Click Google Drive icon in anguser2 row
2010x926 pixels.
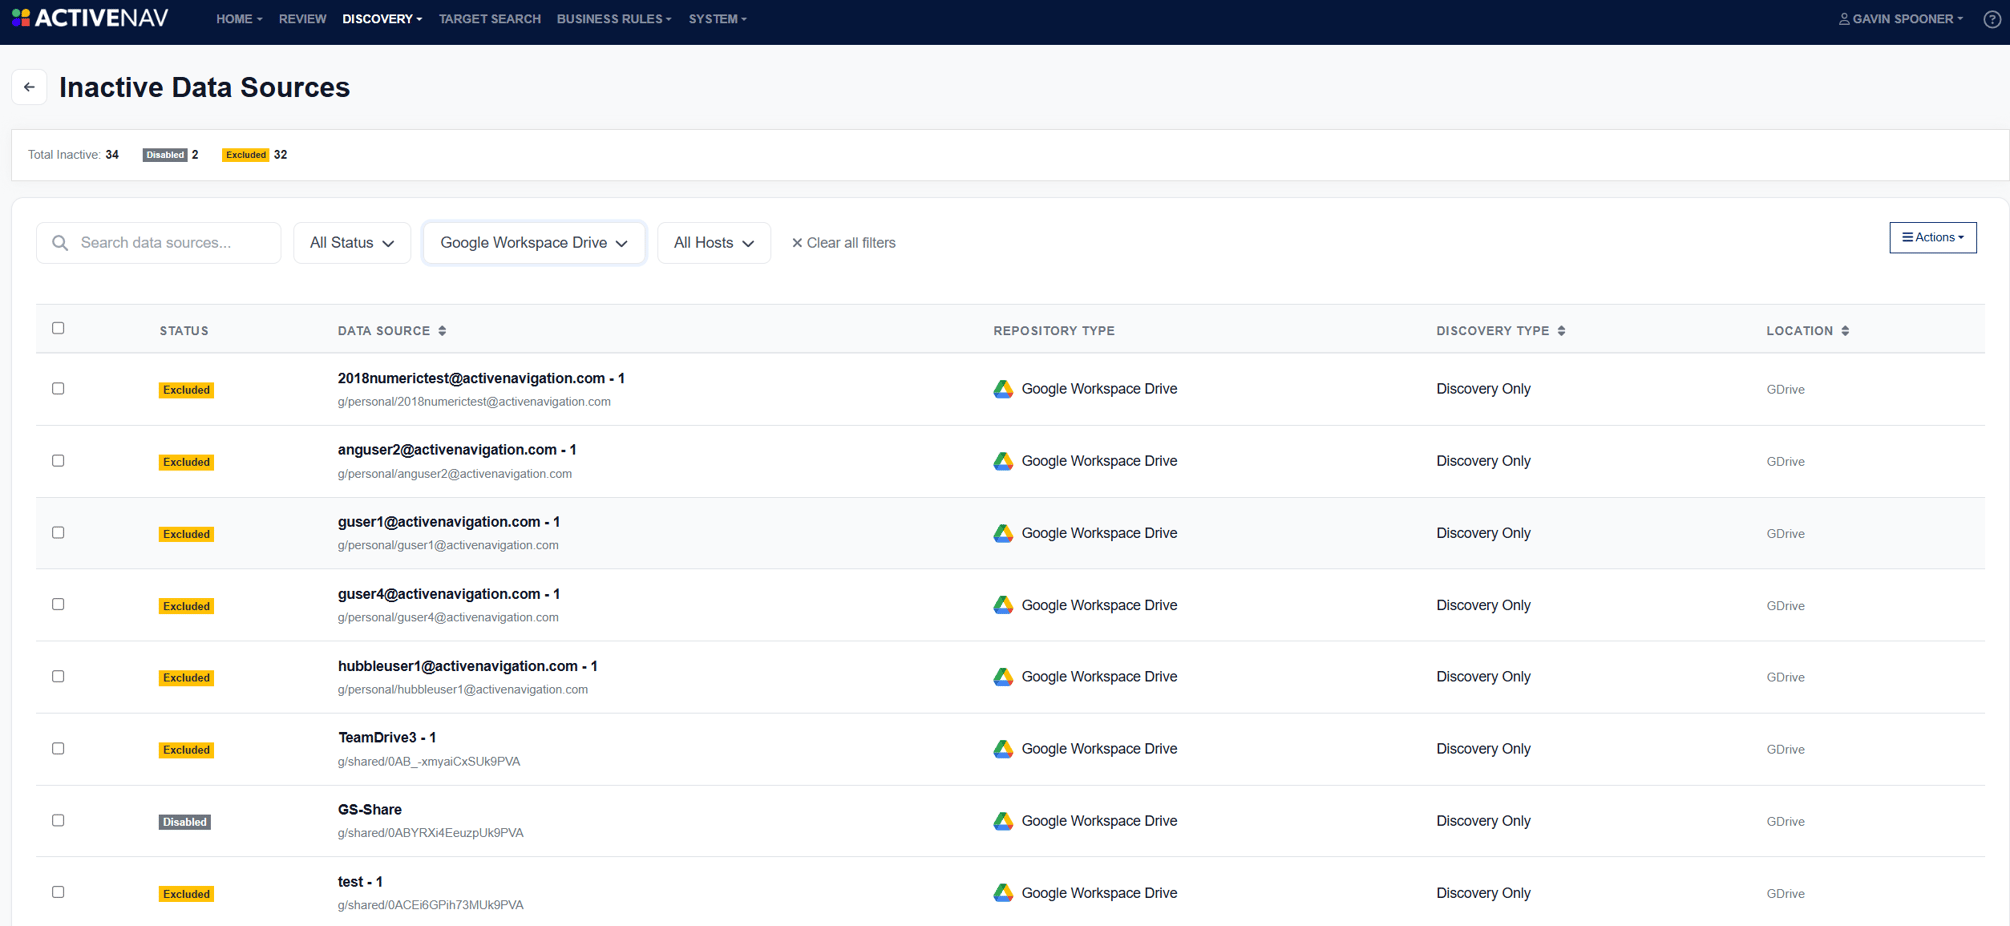click(x=1003, y=461)
